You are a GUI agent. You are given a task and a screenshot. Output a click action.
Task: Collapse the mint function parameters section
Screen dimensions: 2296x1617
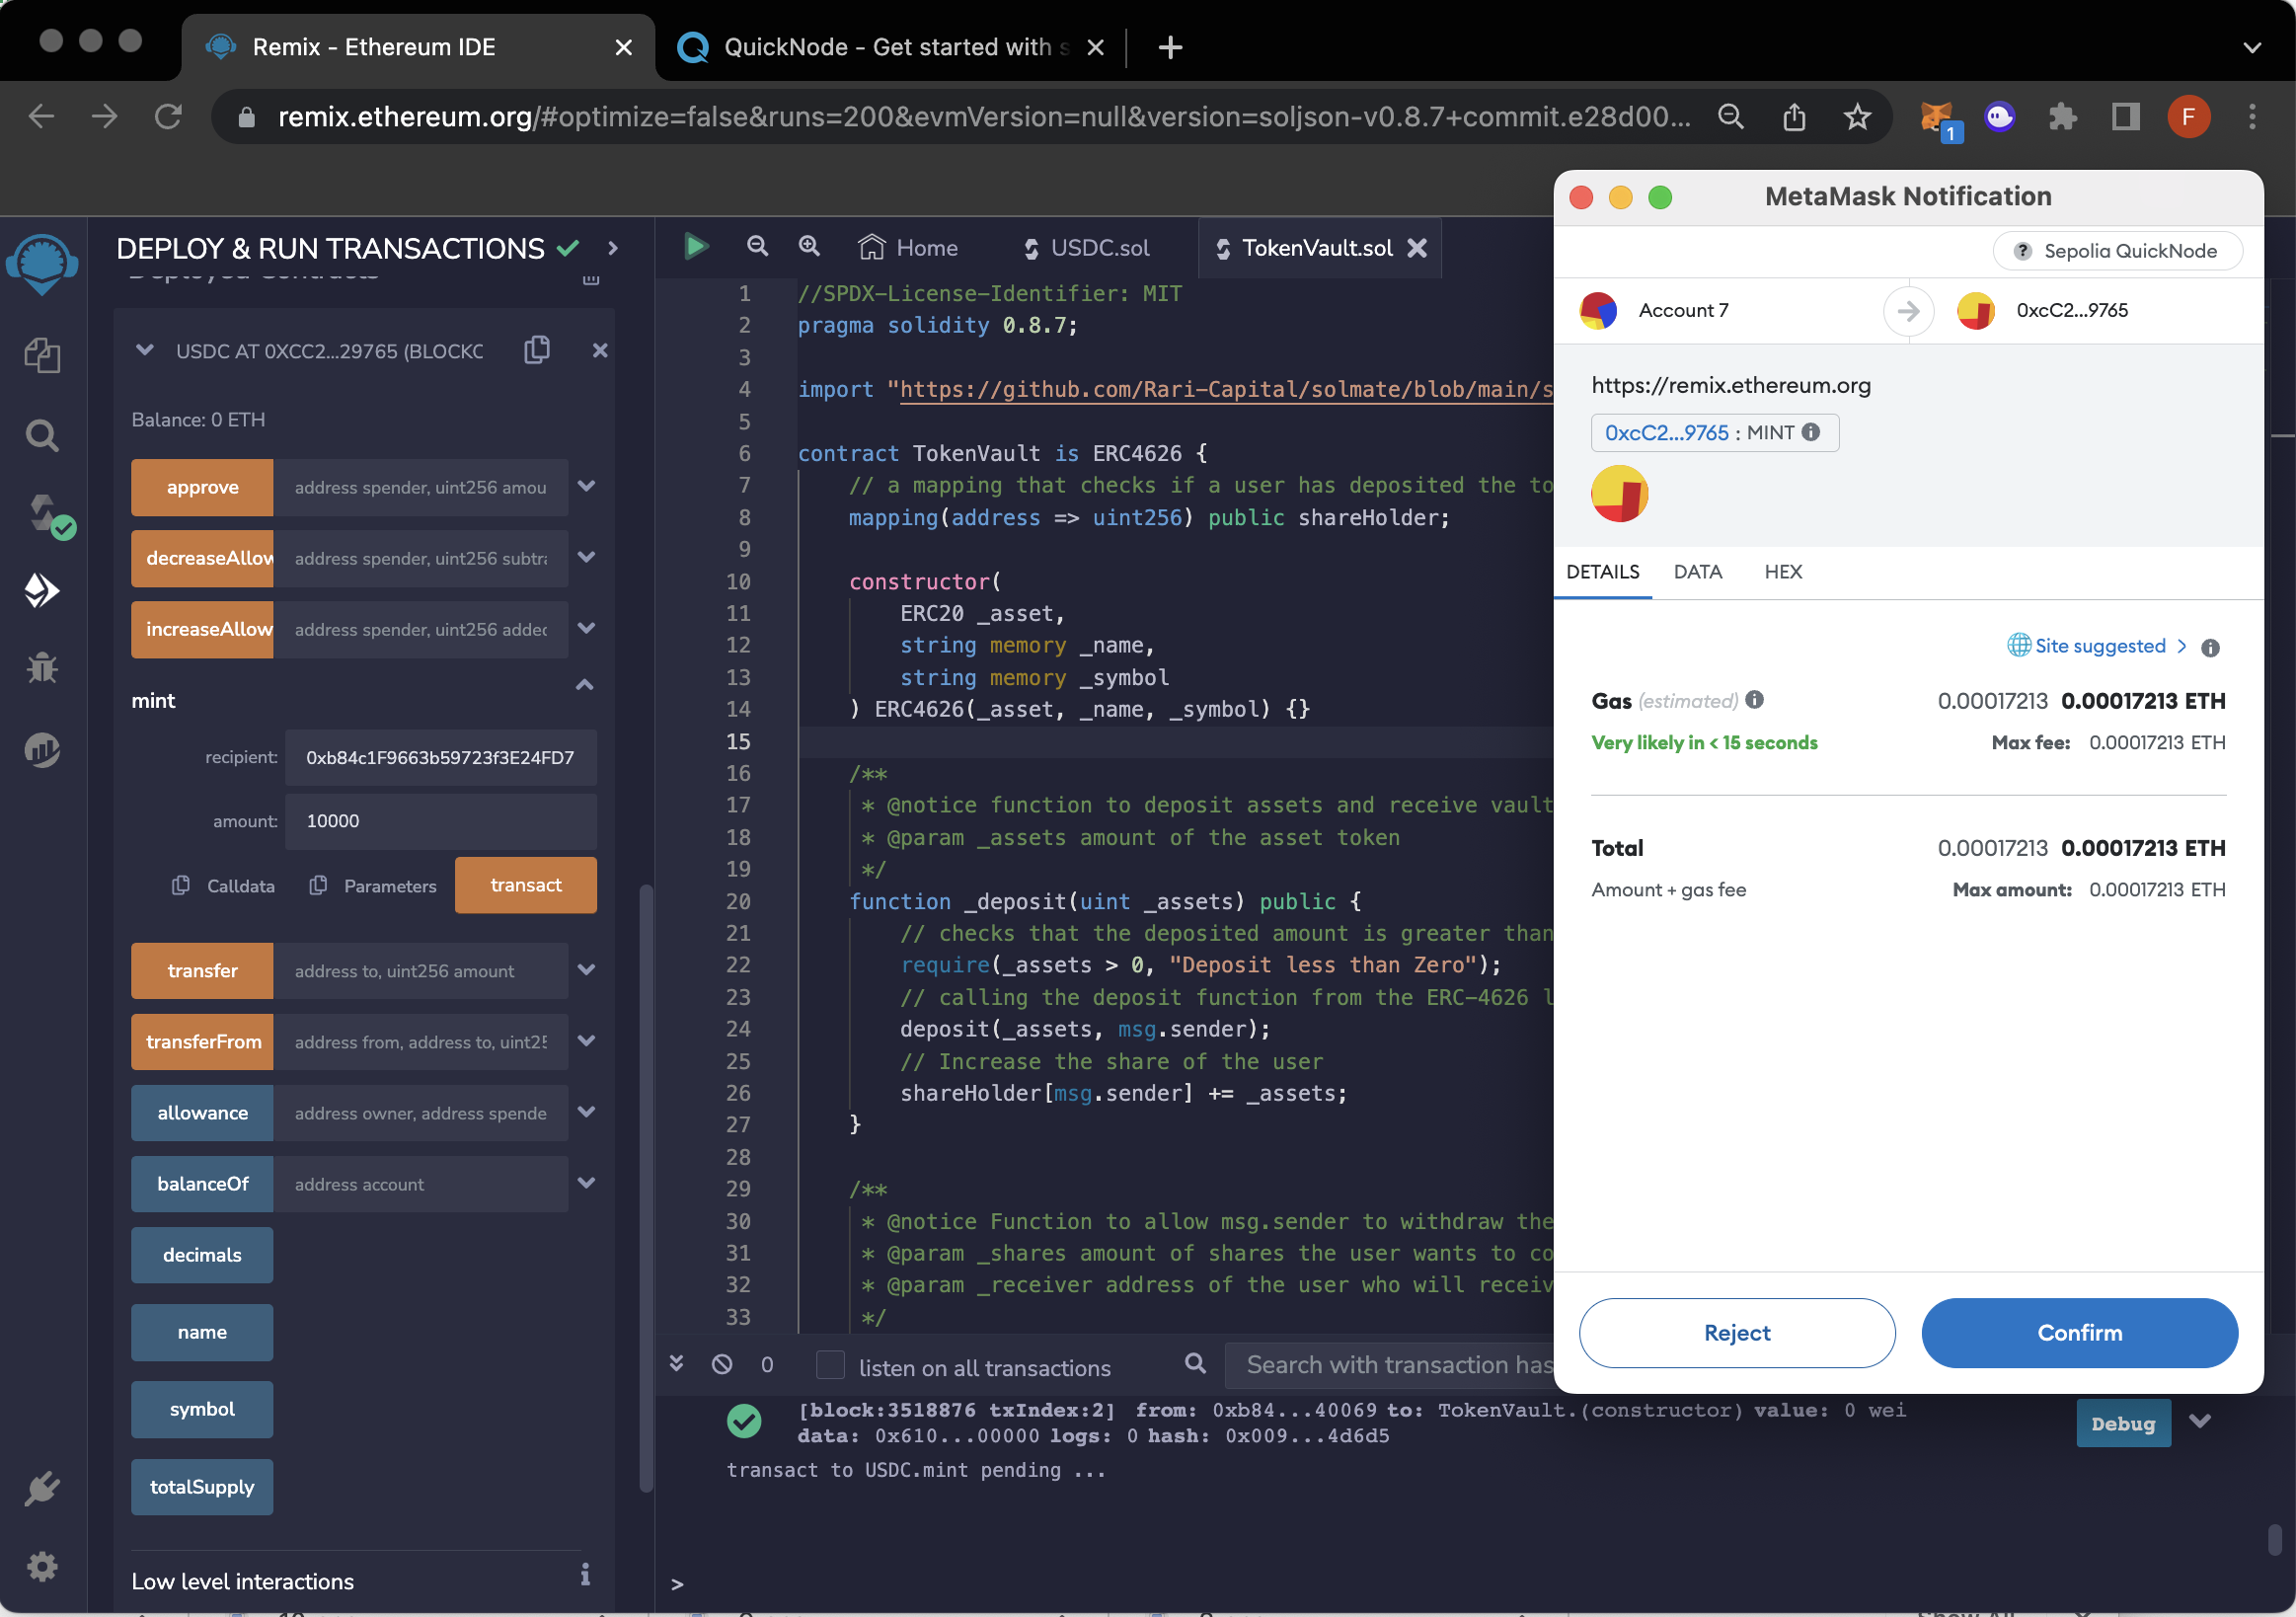tap(584, 685)
